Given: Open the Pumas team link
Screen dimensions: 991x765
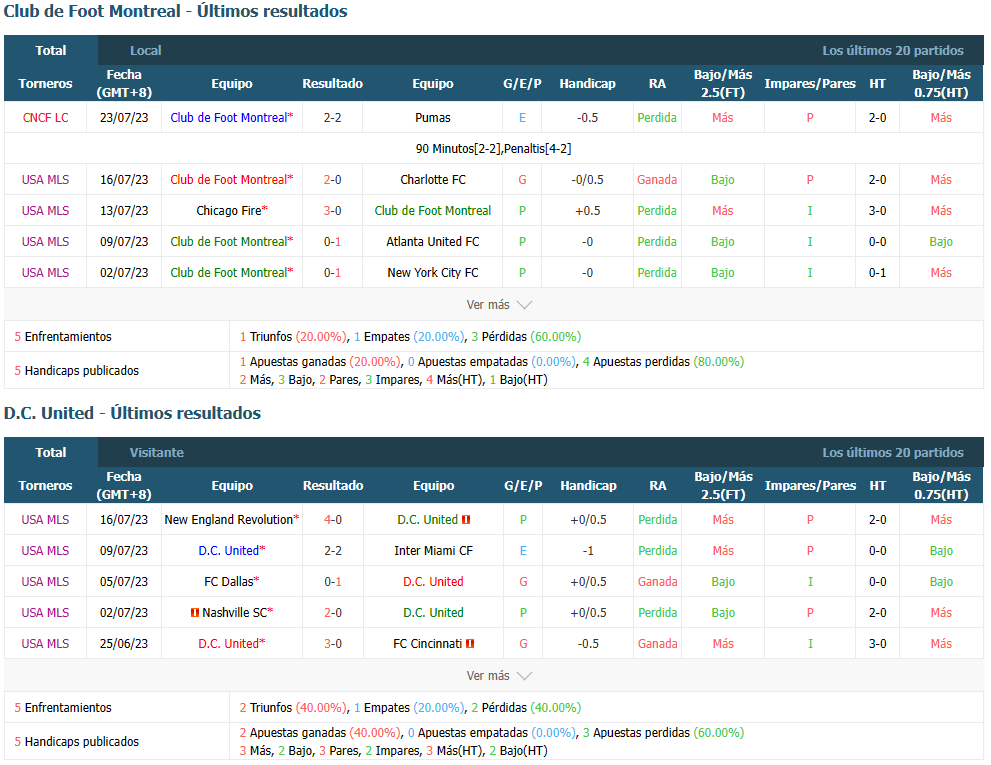Looking at the screenshot, I should (433, 118).
